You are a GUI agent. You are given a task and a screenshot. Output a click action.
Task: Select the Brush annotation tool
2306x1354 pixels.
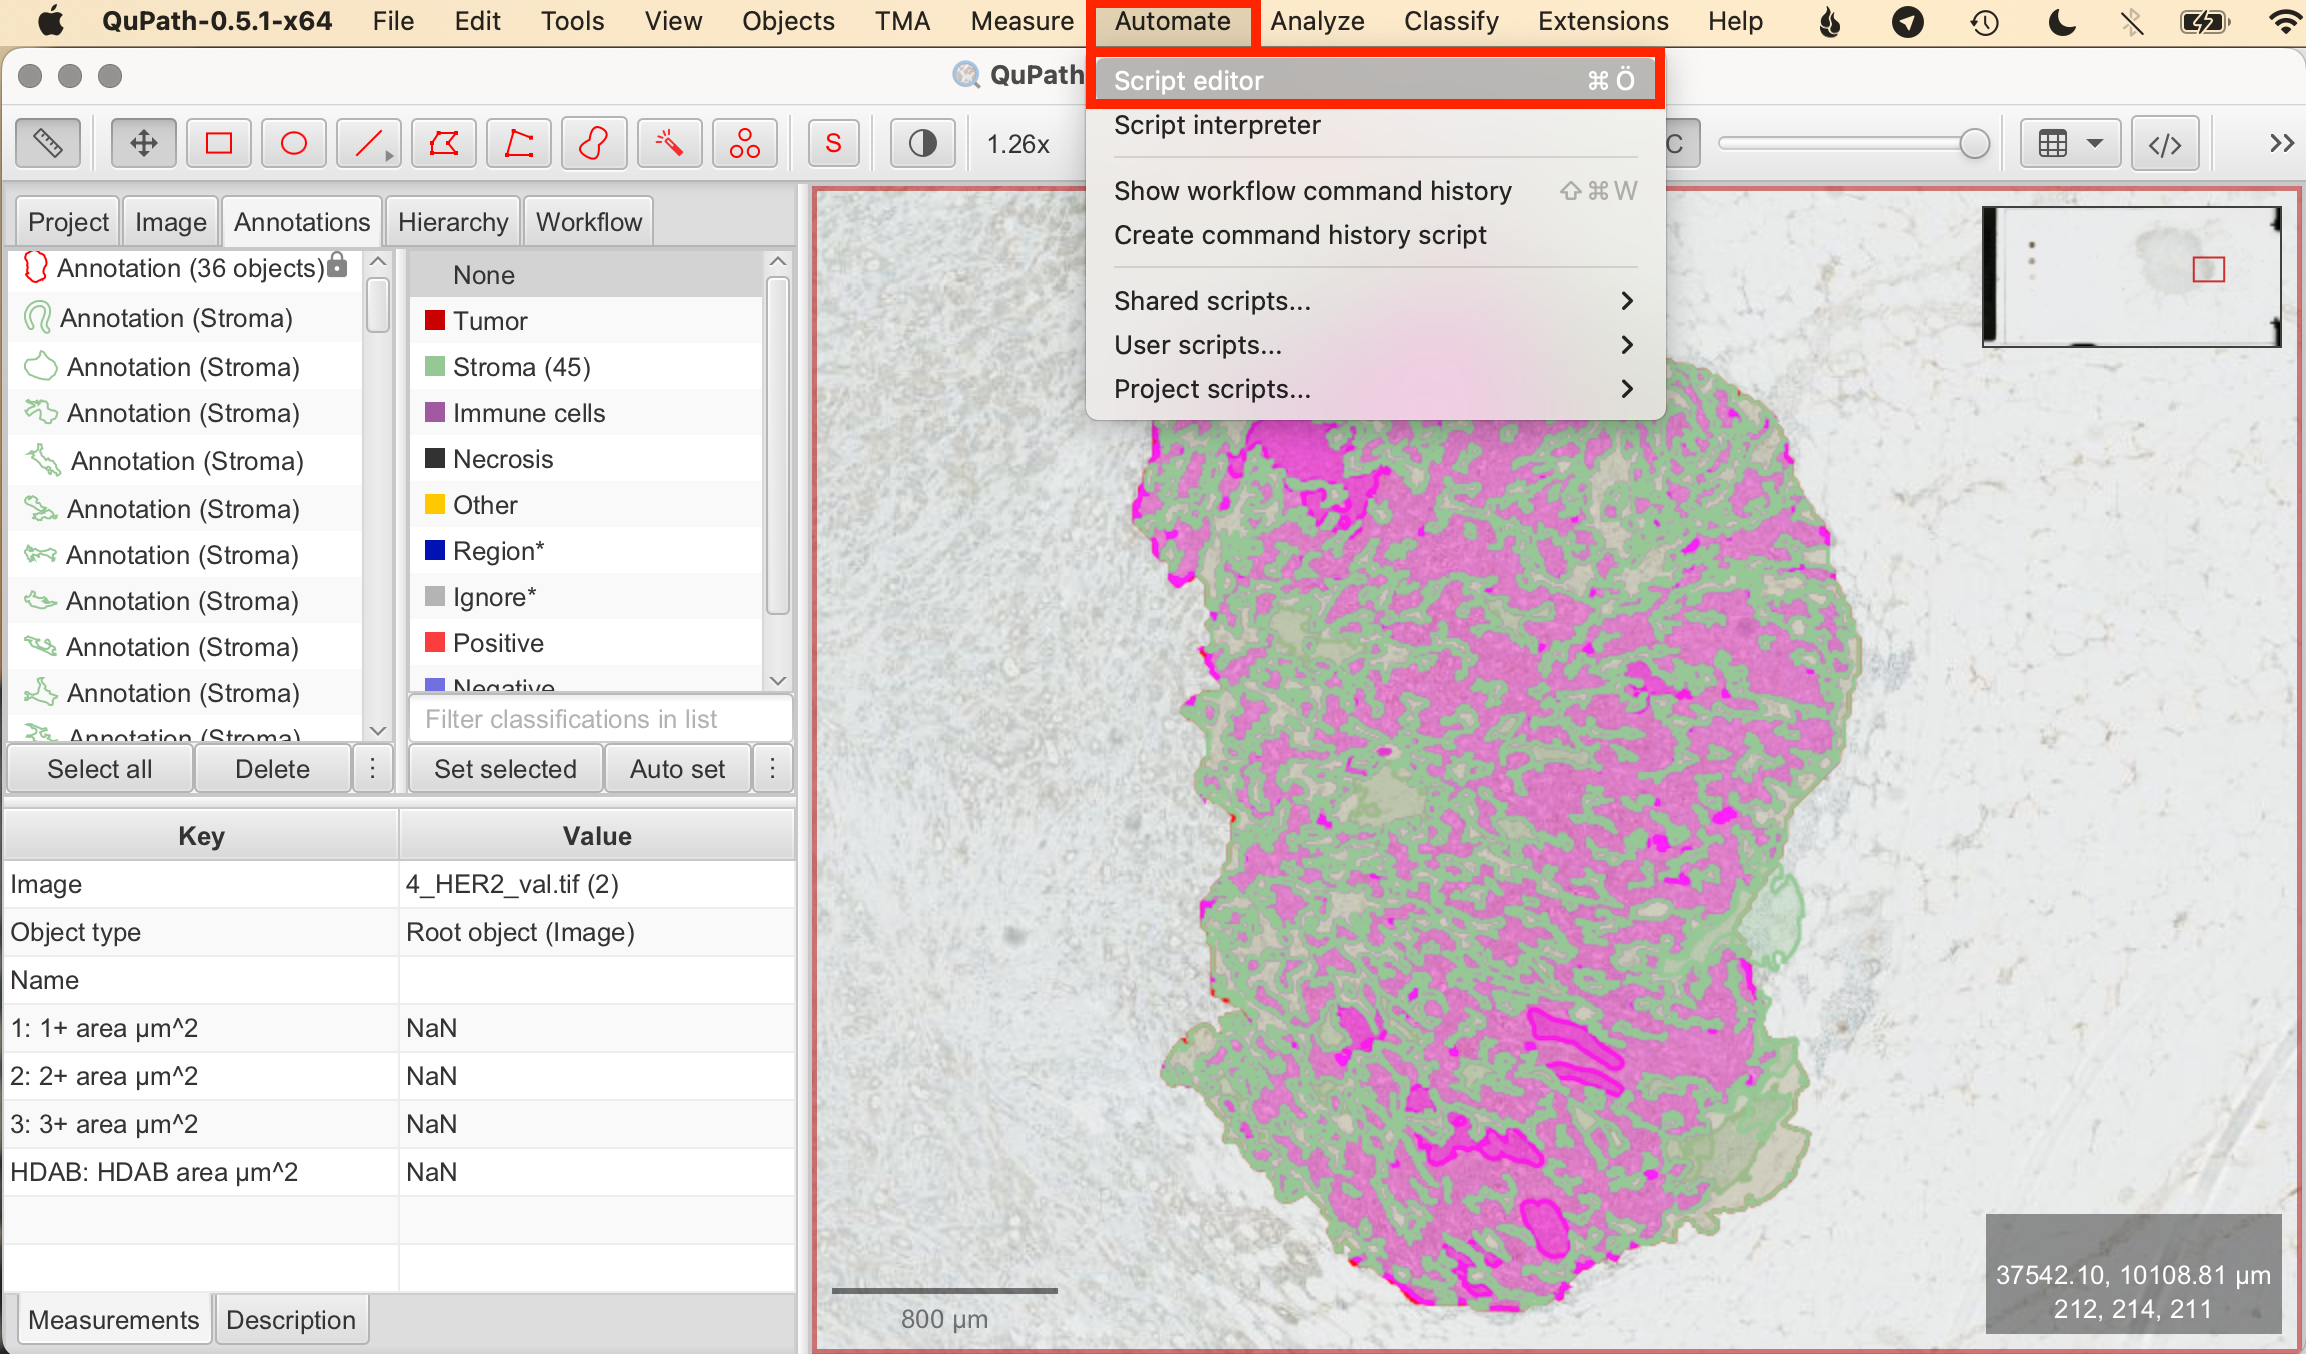[x=594, y=144]
